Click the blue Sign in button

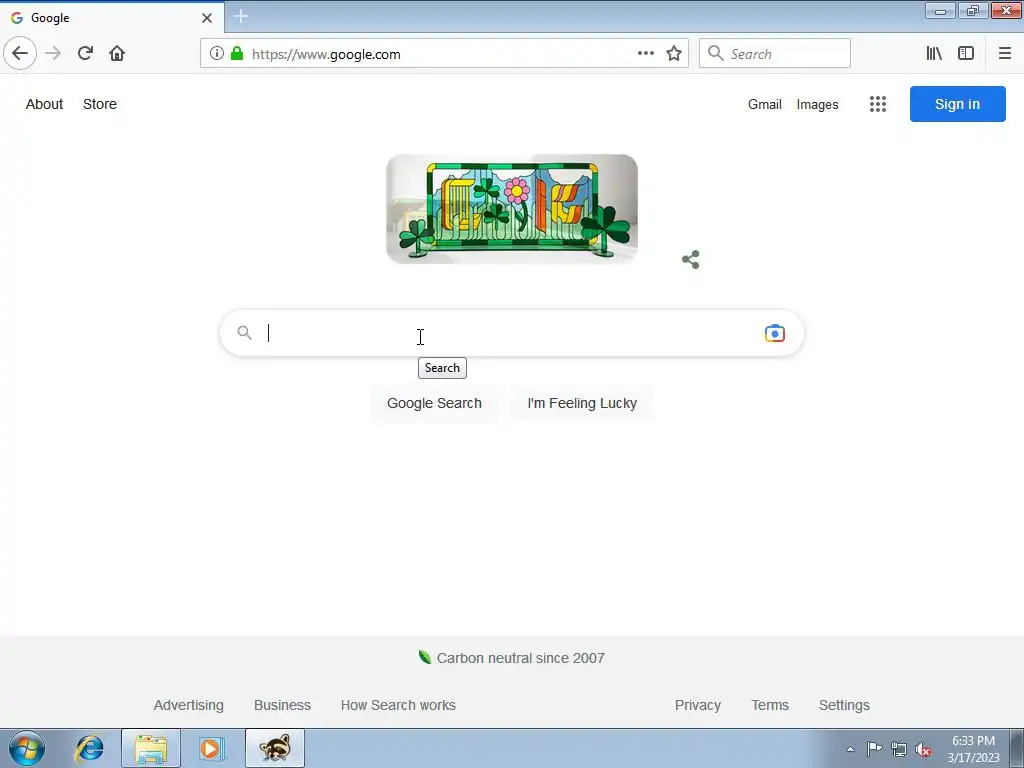(x=957, y=104)
